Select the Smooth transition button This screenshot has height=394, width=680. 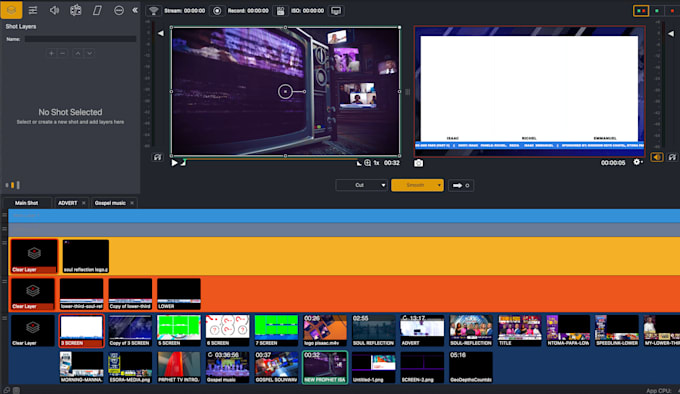(415, 185)
